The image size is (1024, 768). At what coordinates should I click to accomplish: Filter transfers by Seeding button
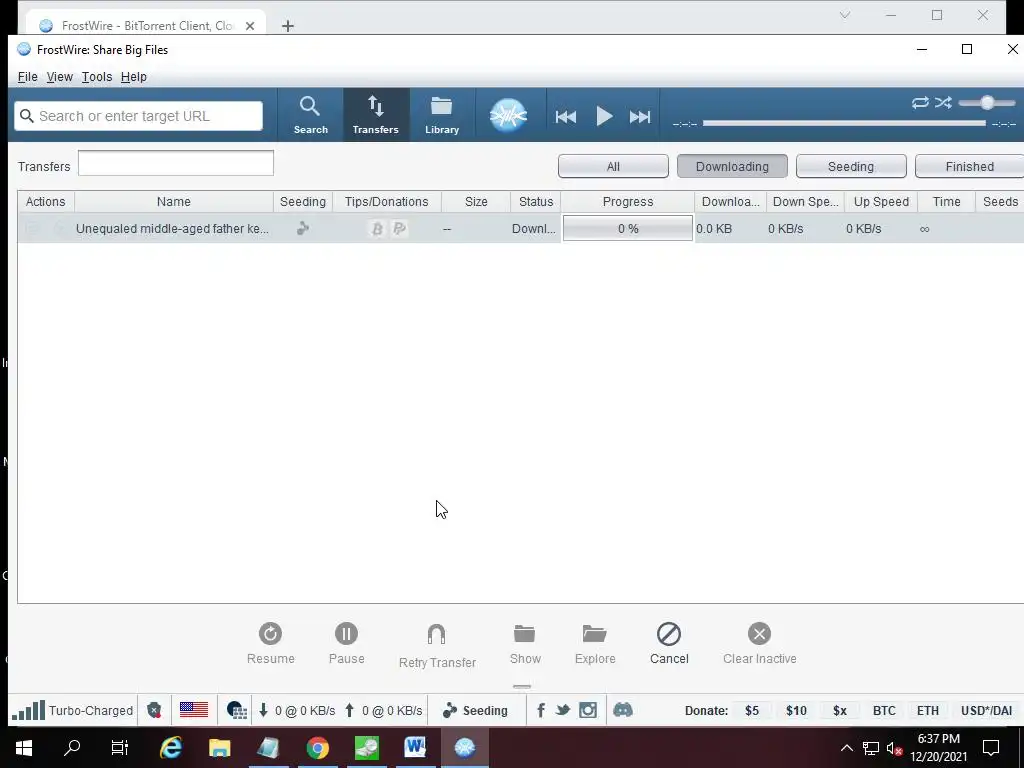[x=851, y=167]
